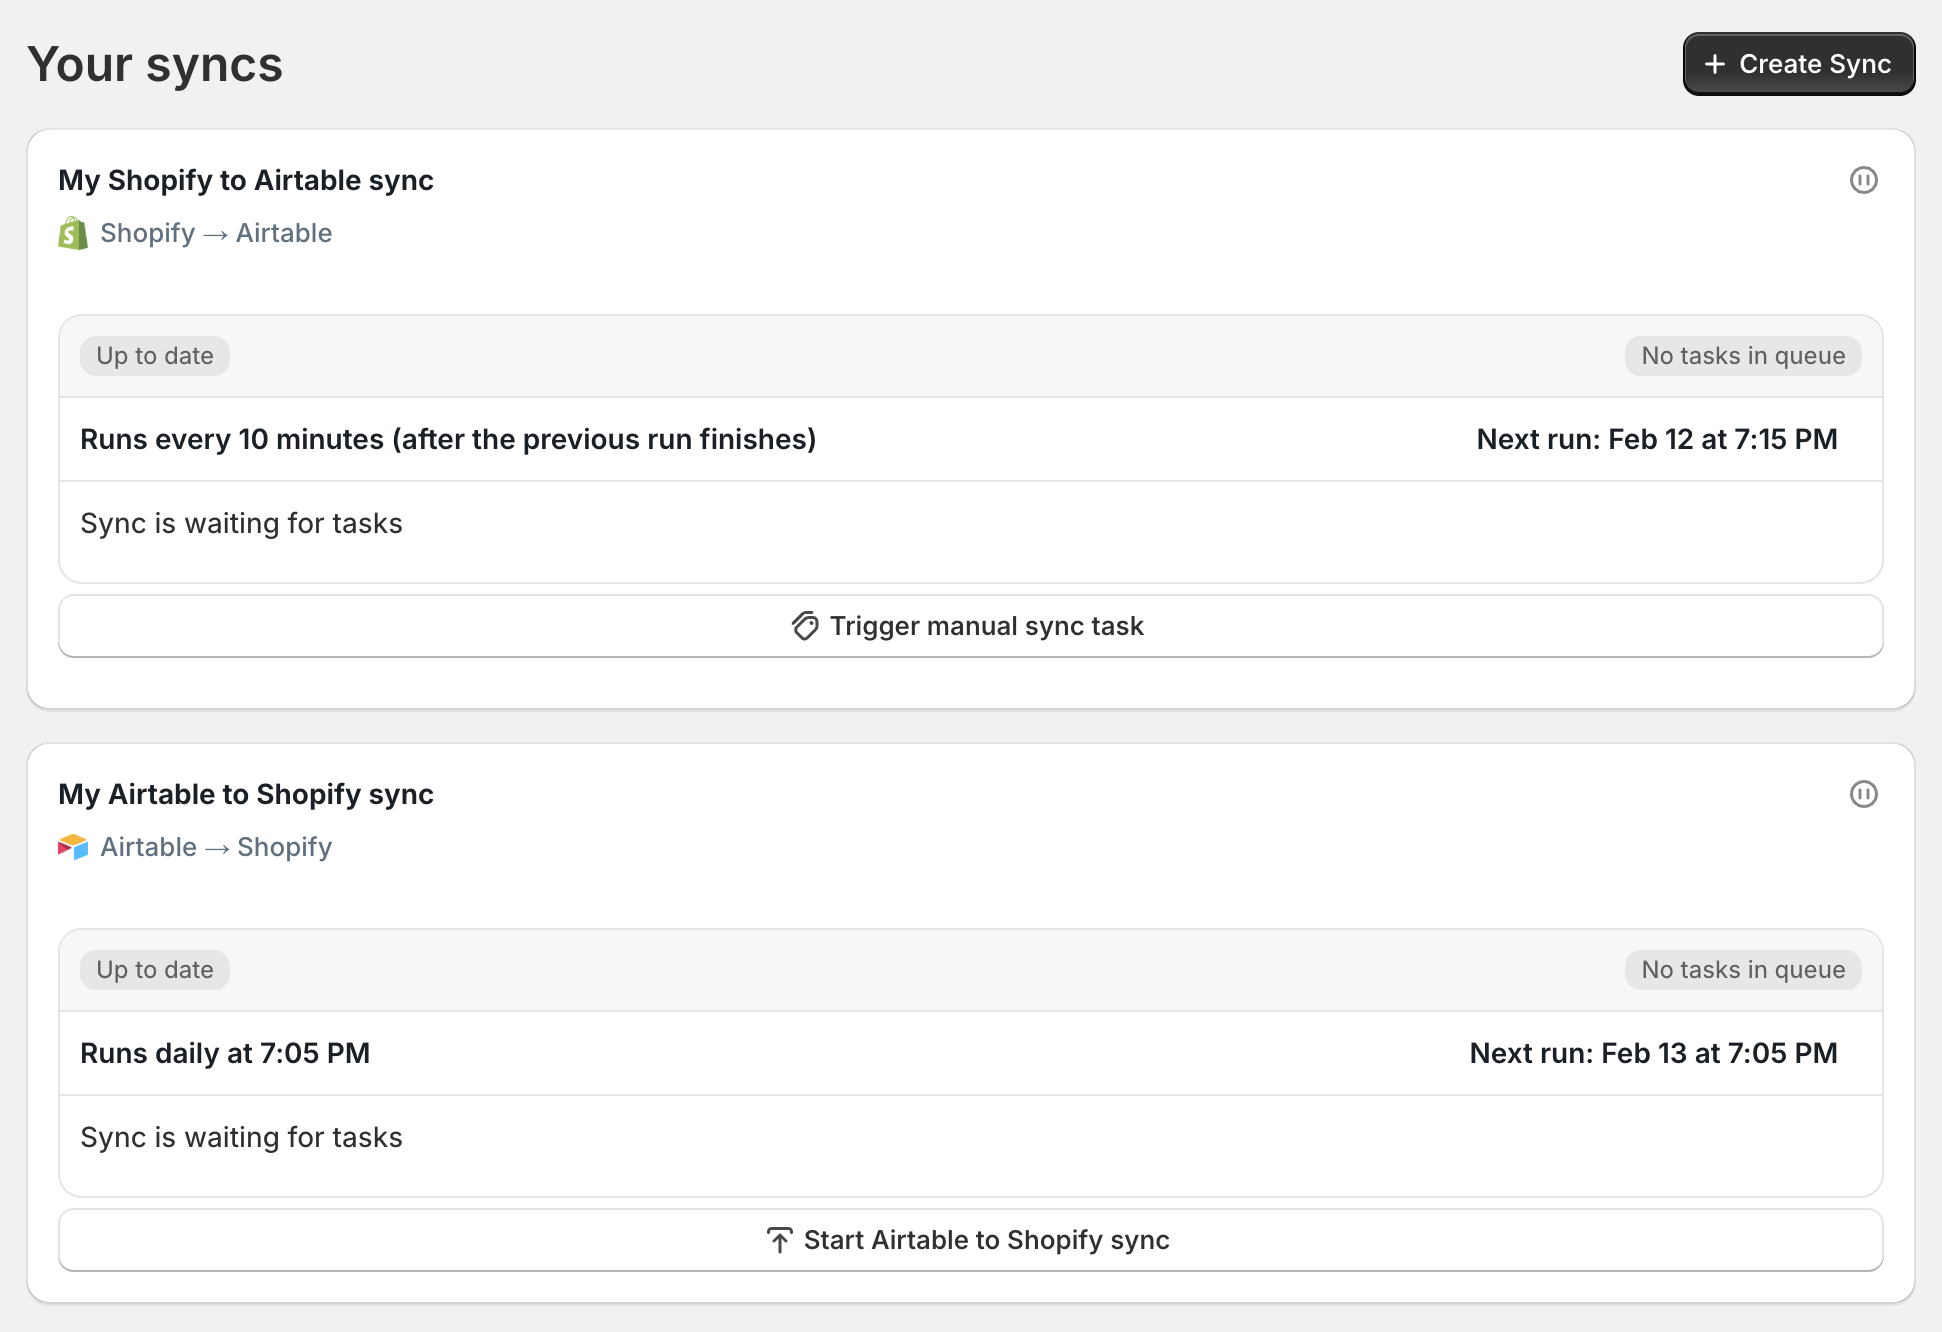Start Airtable to Shopify sync
The height and width of the screenshot is (1332, 1942).
tap(971, 1240)
